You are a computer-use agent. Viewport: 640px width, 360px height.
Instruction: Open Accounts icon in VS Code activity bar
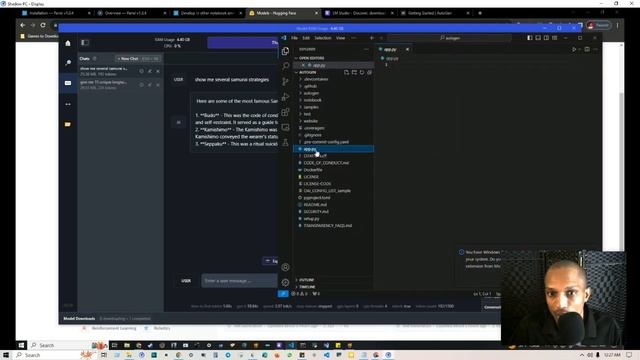(x=285, y=267)
